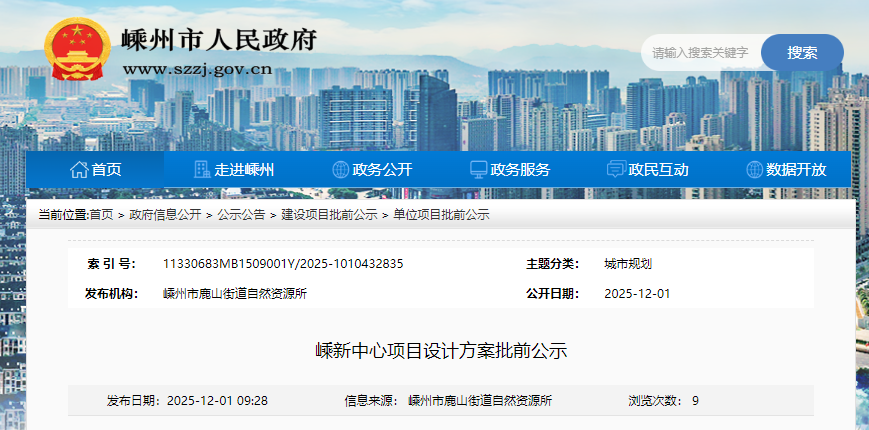Image resolution: width=869 pixels, height=430 pixels.
Task: Focus the 请输入搜索关键字 search field
Action: pos(701,53)
